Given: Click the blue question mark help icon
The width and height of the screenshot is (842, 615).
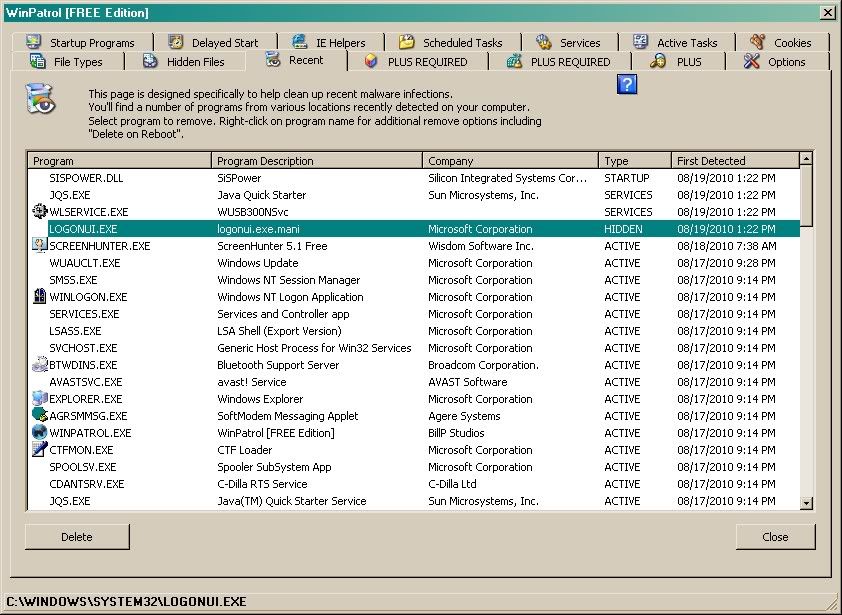Looking at the screenshot, I should (627, 84).
